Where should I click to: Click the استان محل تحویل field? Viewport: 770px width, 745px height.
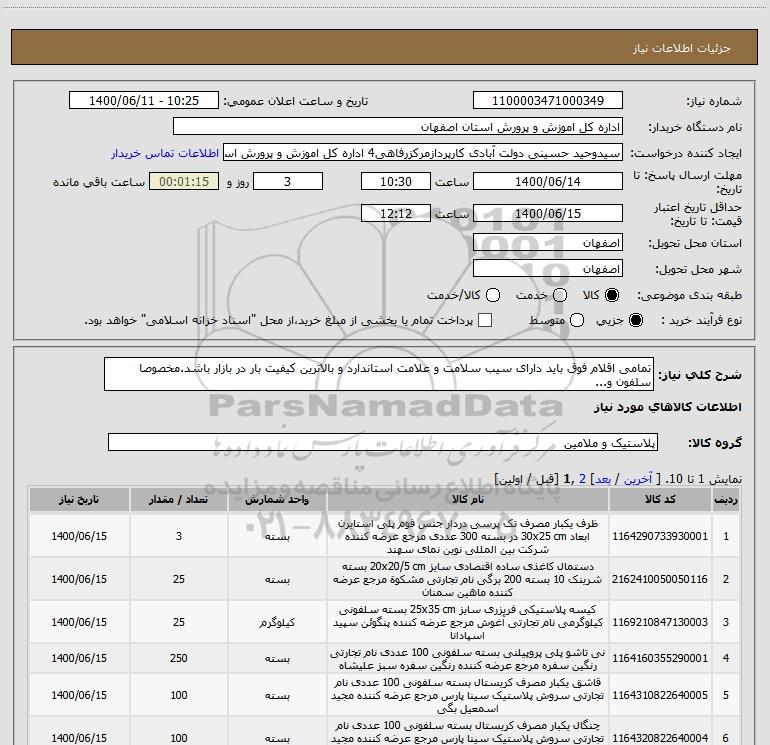[548, 243]
